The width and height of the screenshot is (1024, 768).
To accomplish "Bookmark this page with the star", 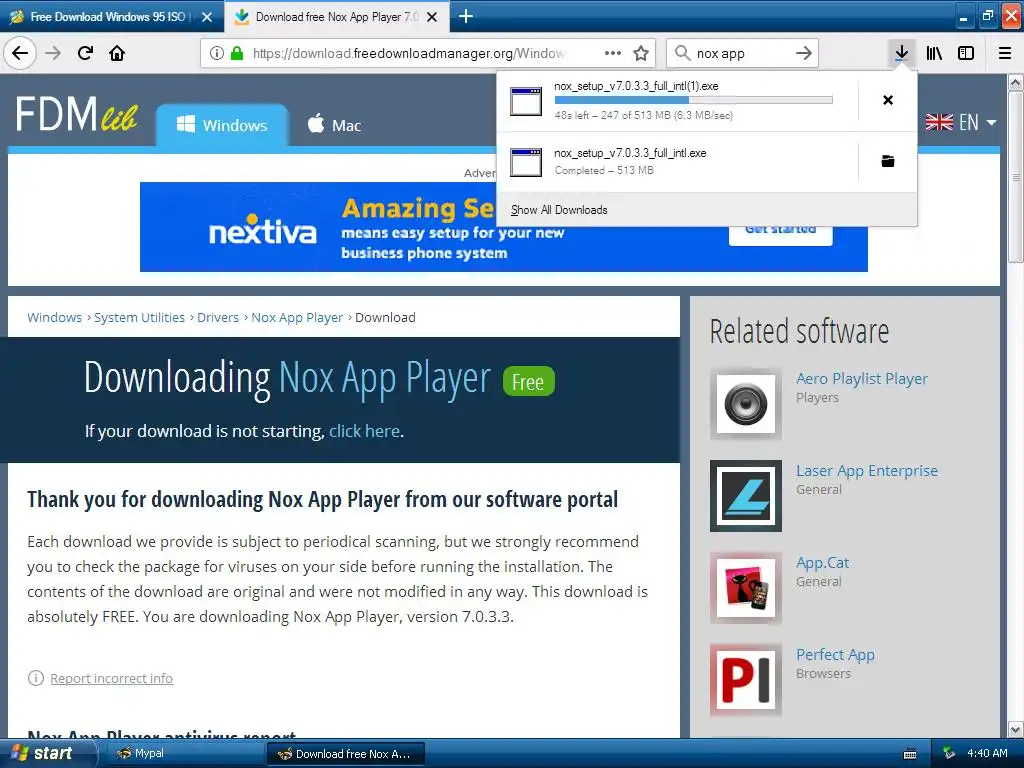I will (641, 53).
